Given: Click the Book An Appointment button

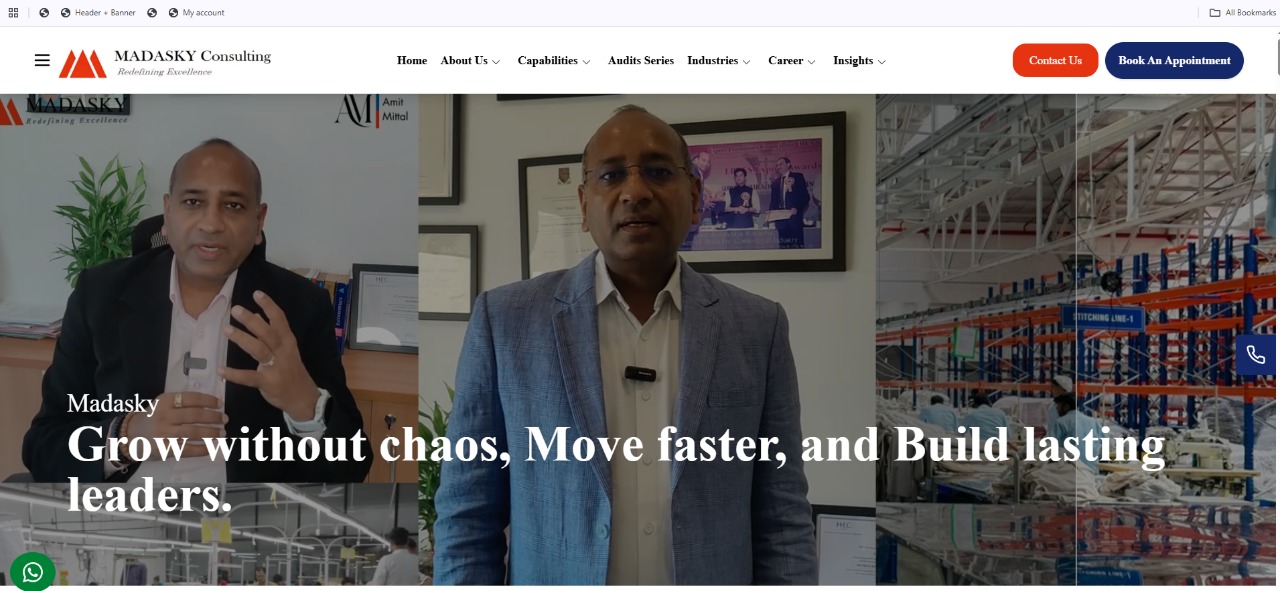Looking at the screenshot, I should (x=1174, y=60).
